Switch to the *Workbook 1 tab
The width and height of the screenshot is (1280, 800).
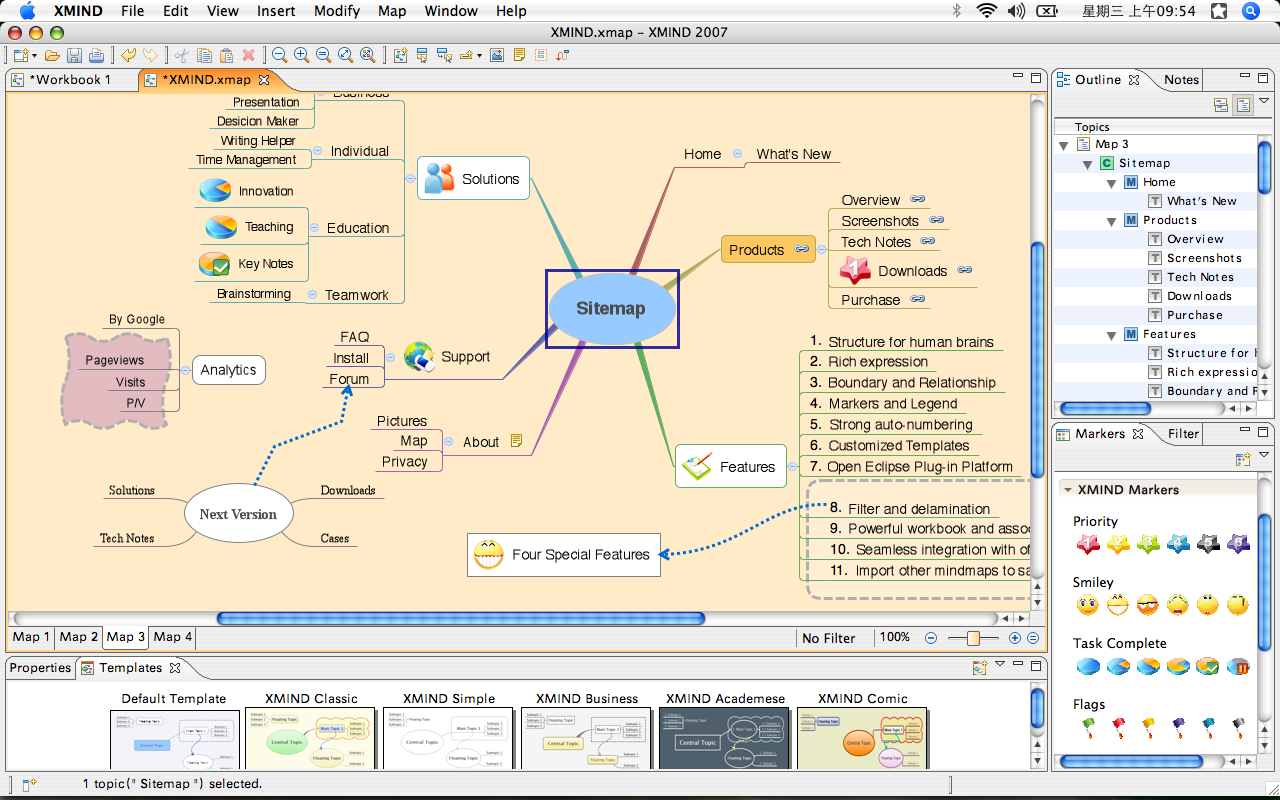70,79
